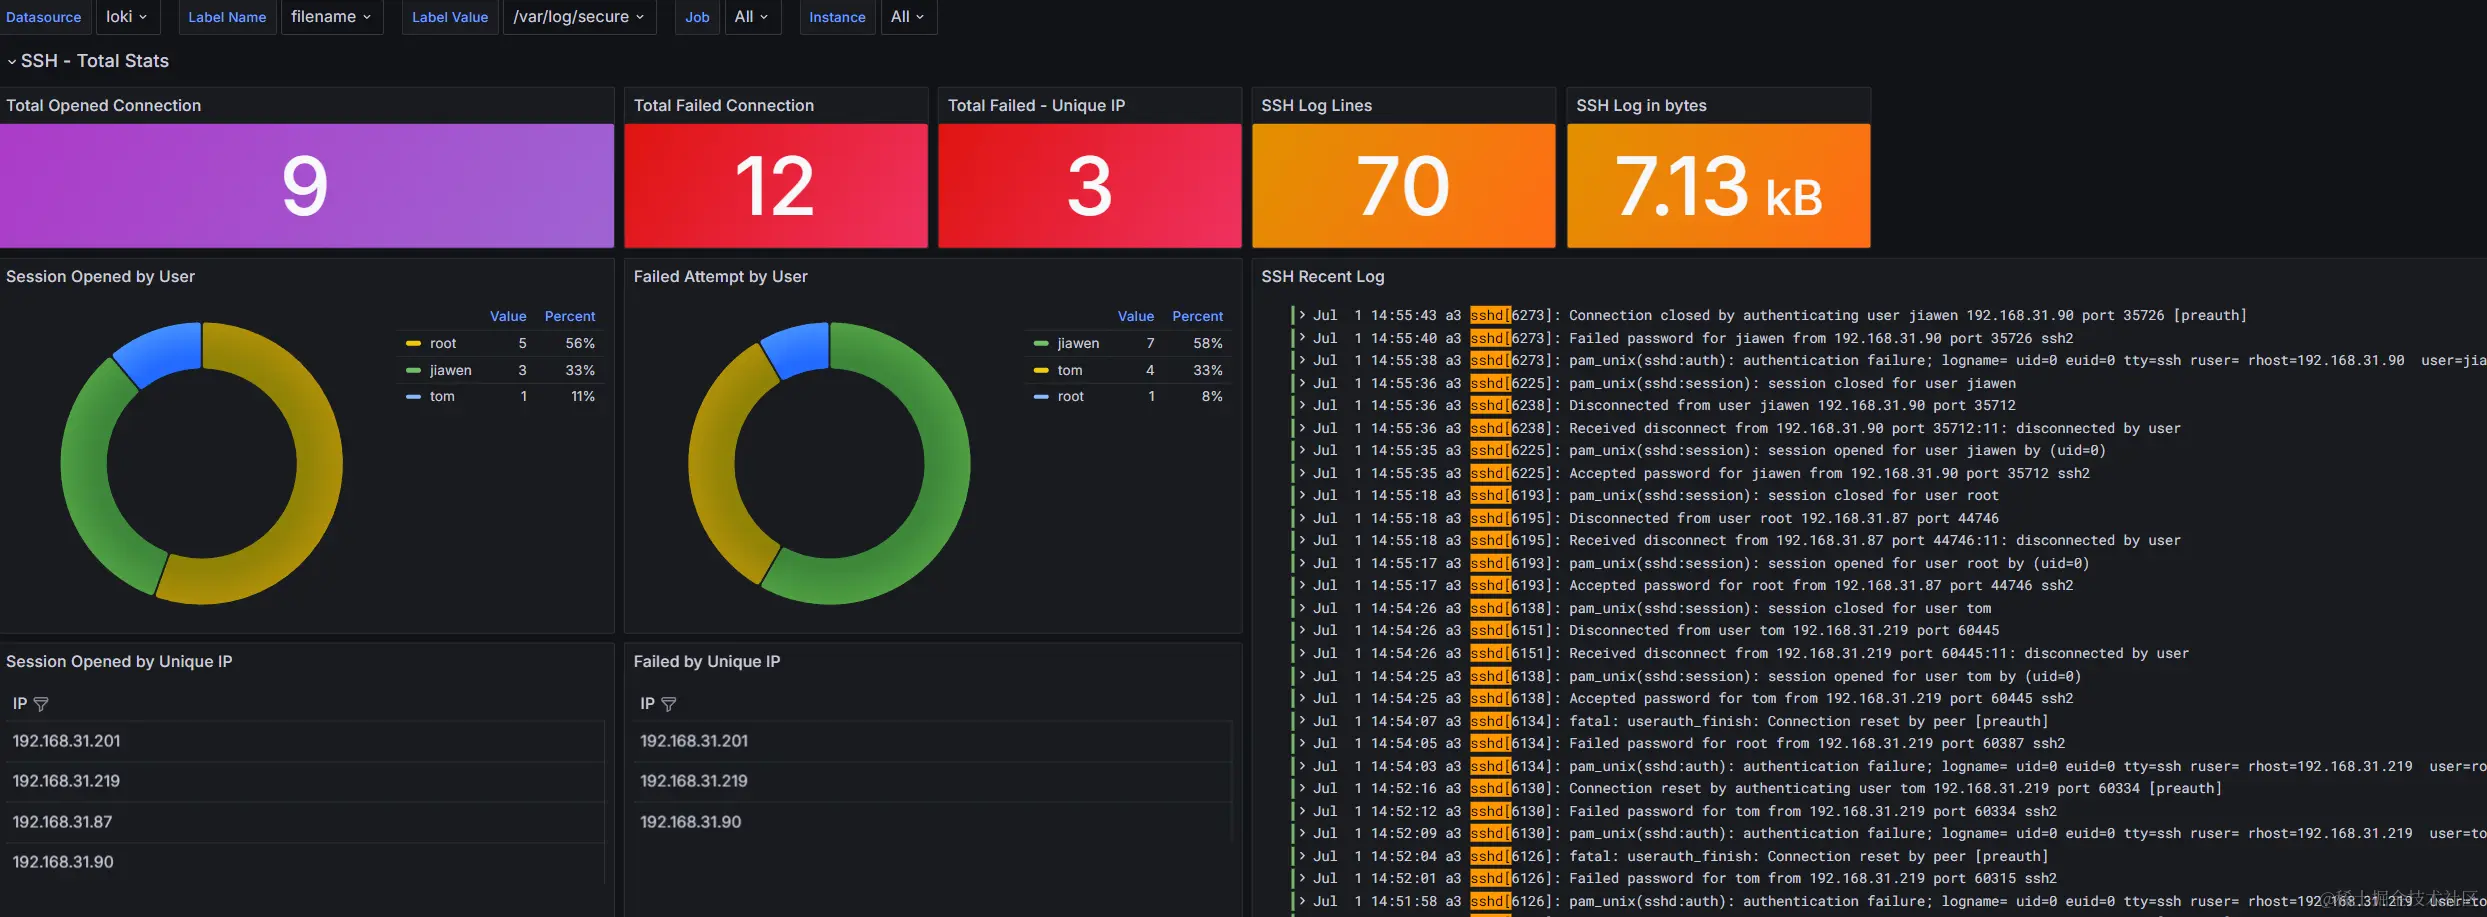Open the Datasource loki dropdown
This screenshot has width=2487, height=917.
(x=127, y=17)
